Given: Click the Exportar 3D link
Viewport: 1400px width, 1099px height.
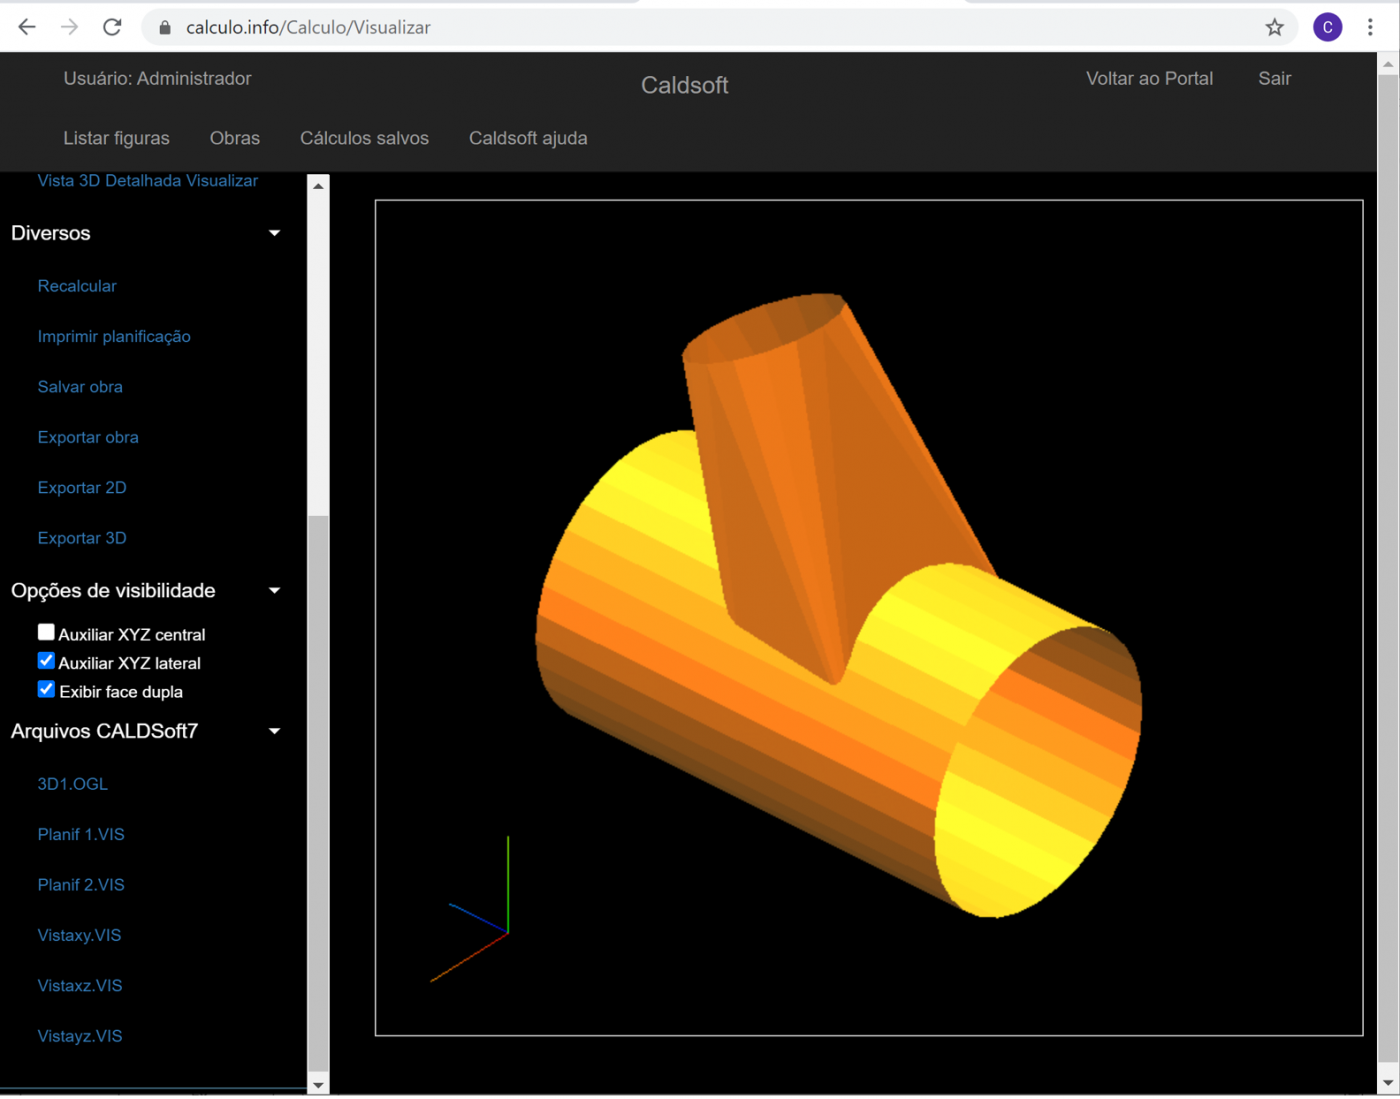Looking at the screenshot, I should pos(82,538).
